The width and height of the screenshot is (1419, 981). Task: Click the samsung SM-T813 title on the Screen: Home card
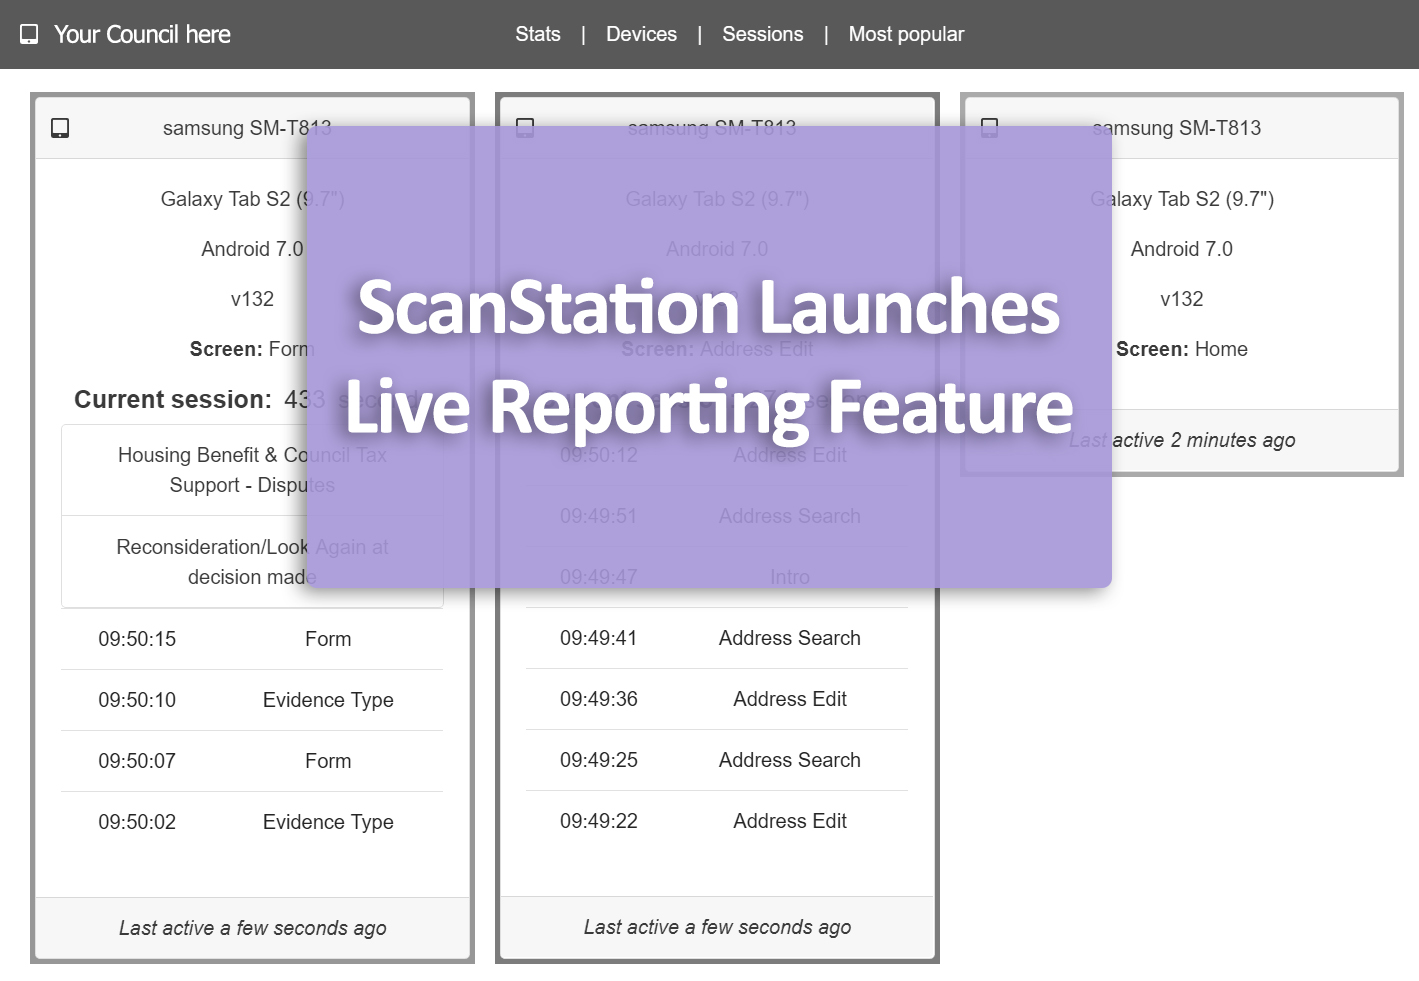(x=1177, y=128)
